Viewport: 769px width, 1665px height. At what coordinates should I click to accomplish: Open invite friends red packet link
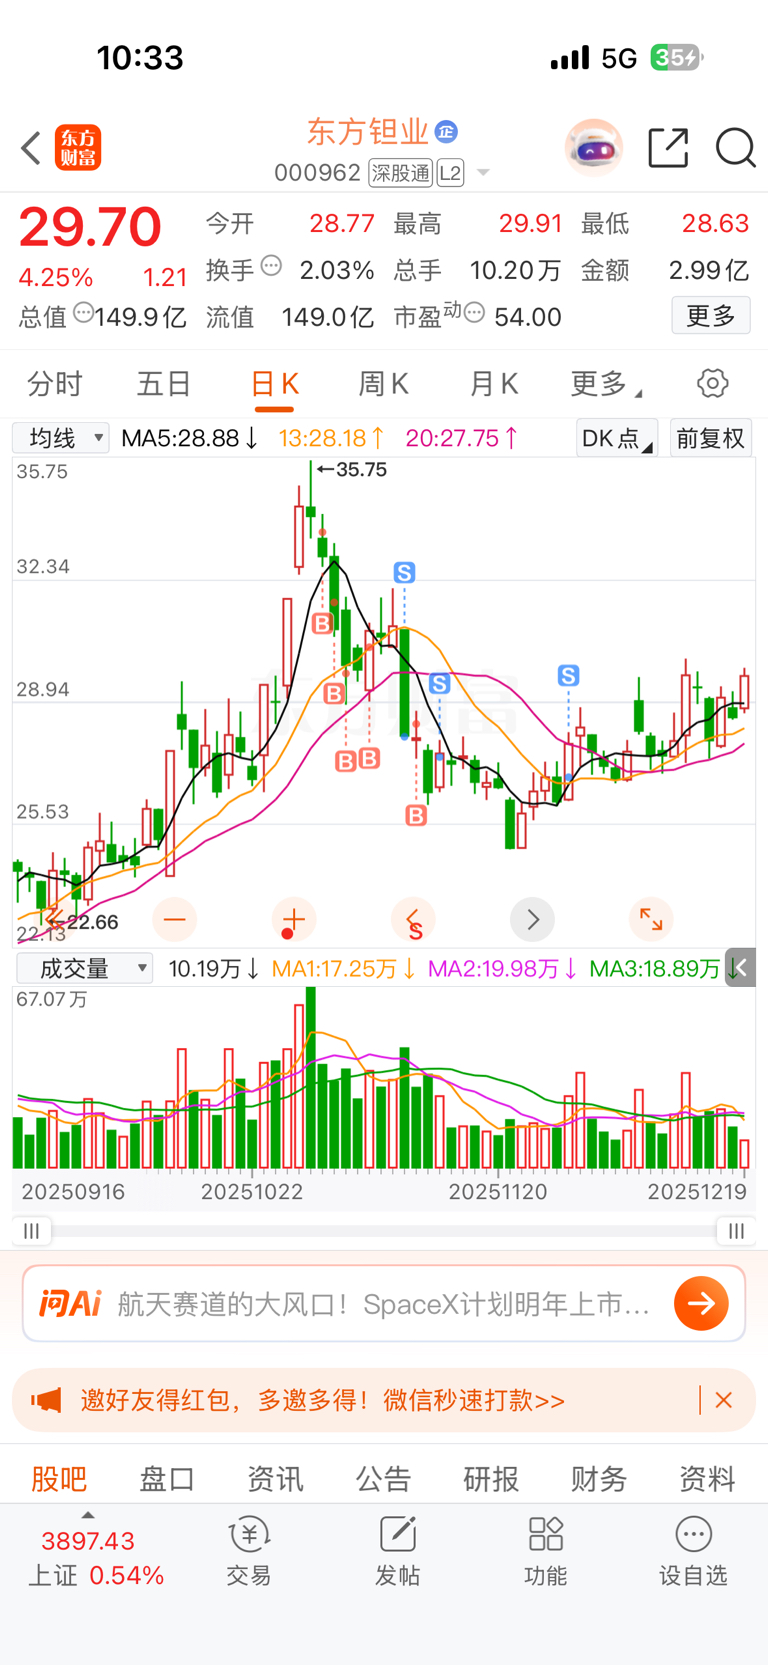point(323,1400)
